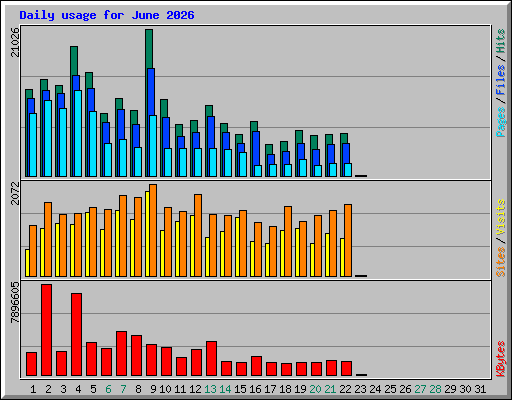This screenshot has width=512, height=400.
Task: Click the Visits legend label
Action: (500, 218)
